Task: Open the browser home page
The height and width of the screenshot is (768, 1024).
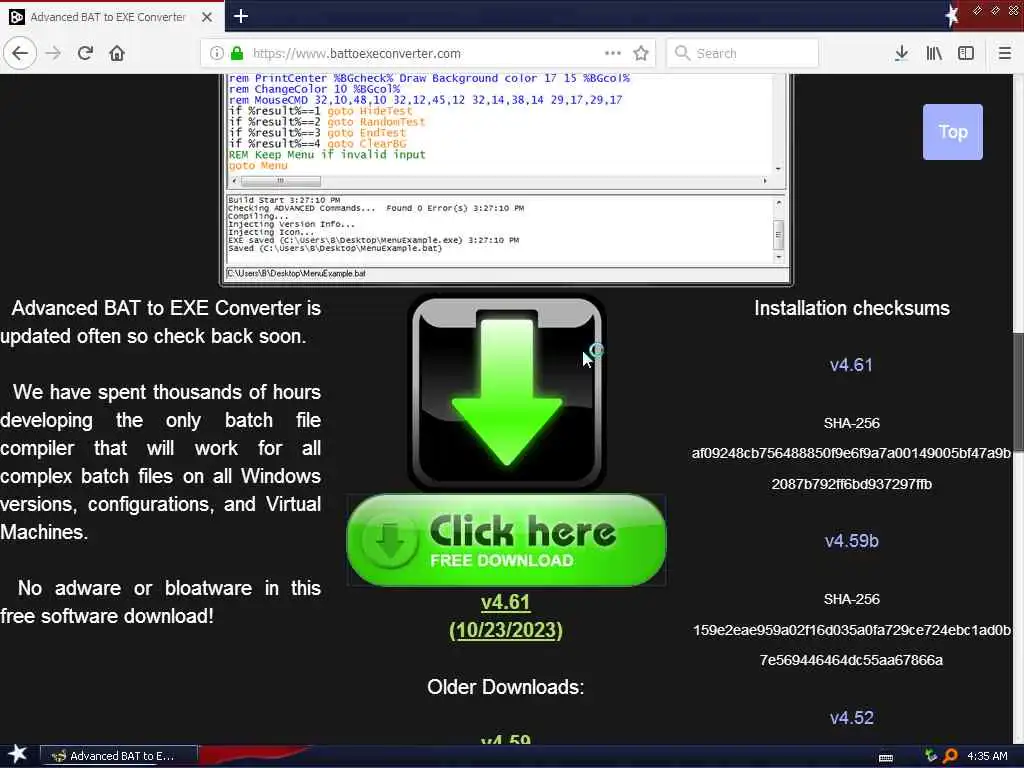Action: (x=117, y=53)
